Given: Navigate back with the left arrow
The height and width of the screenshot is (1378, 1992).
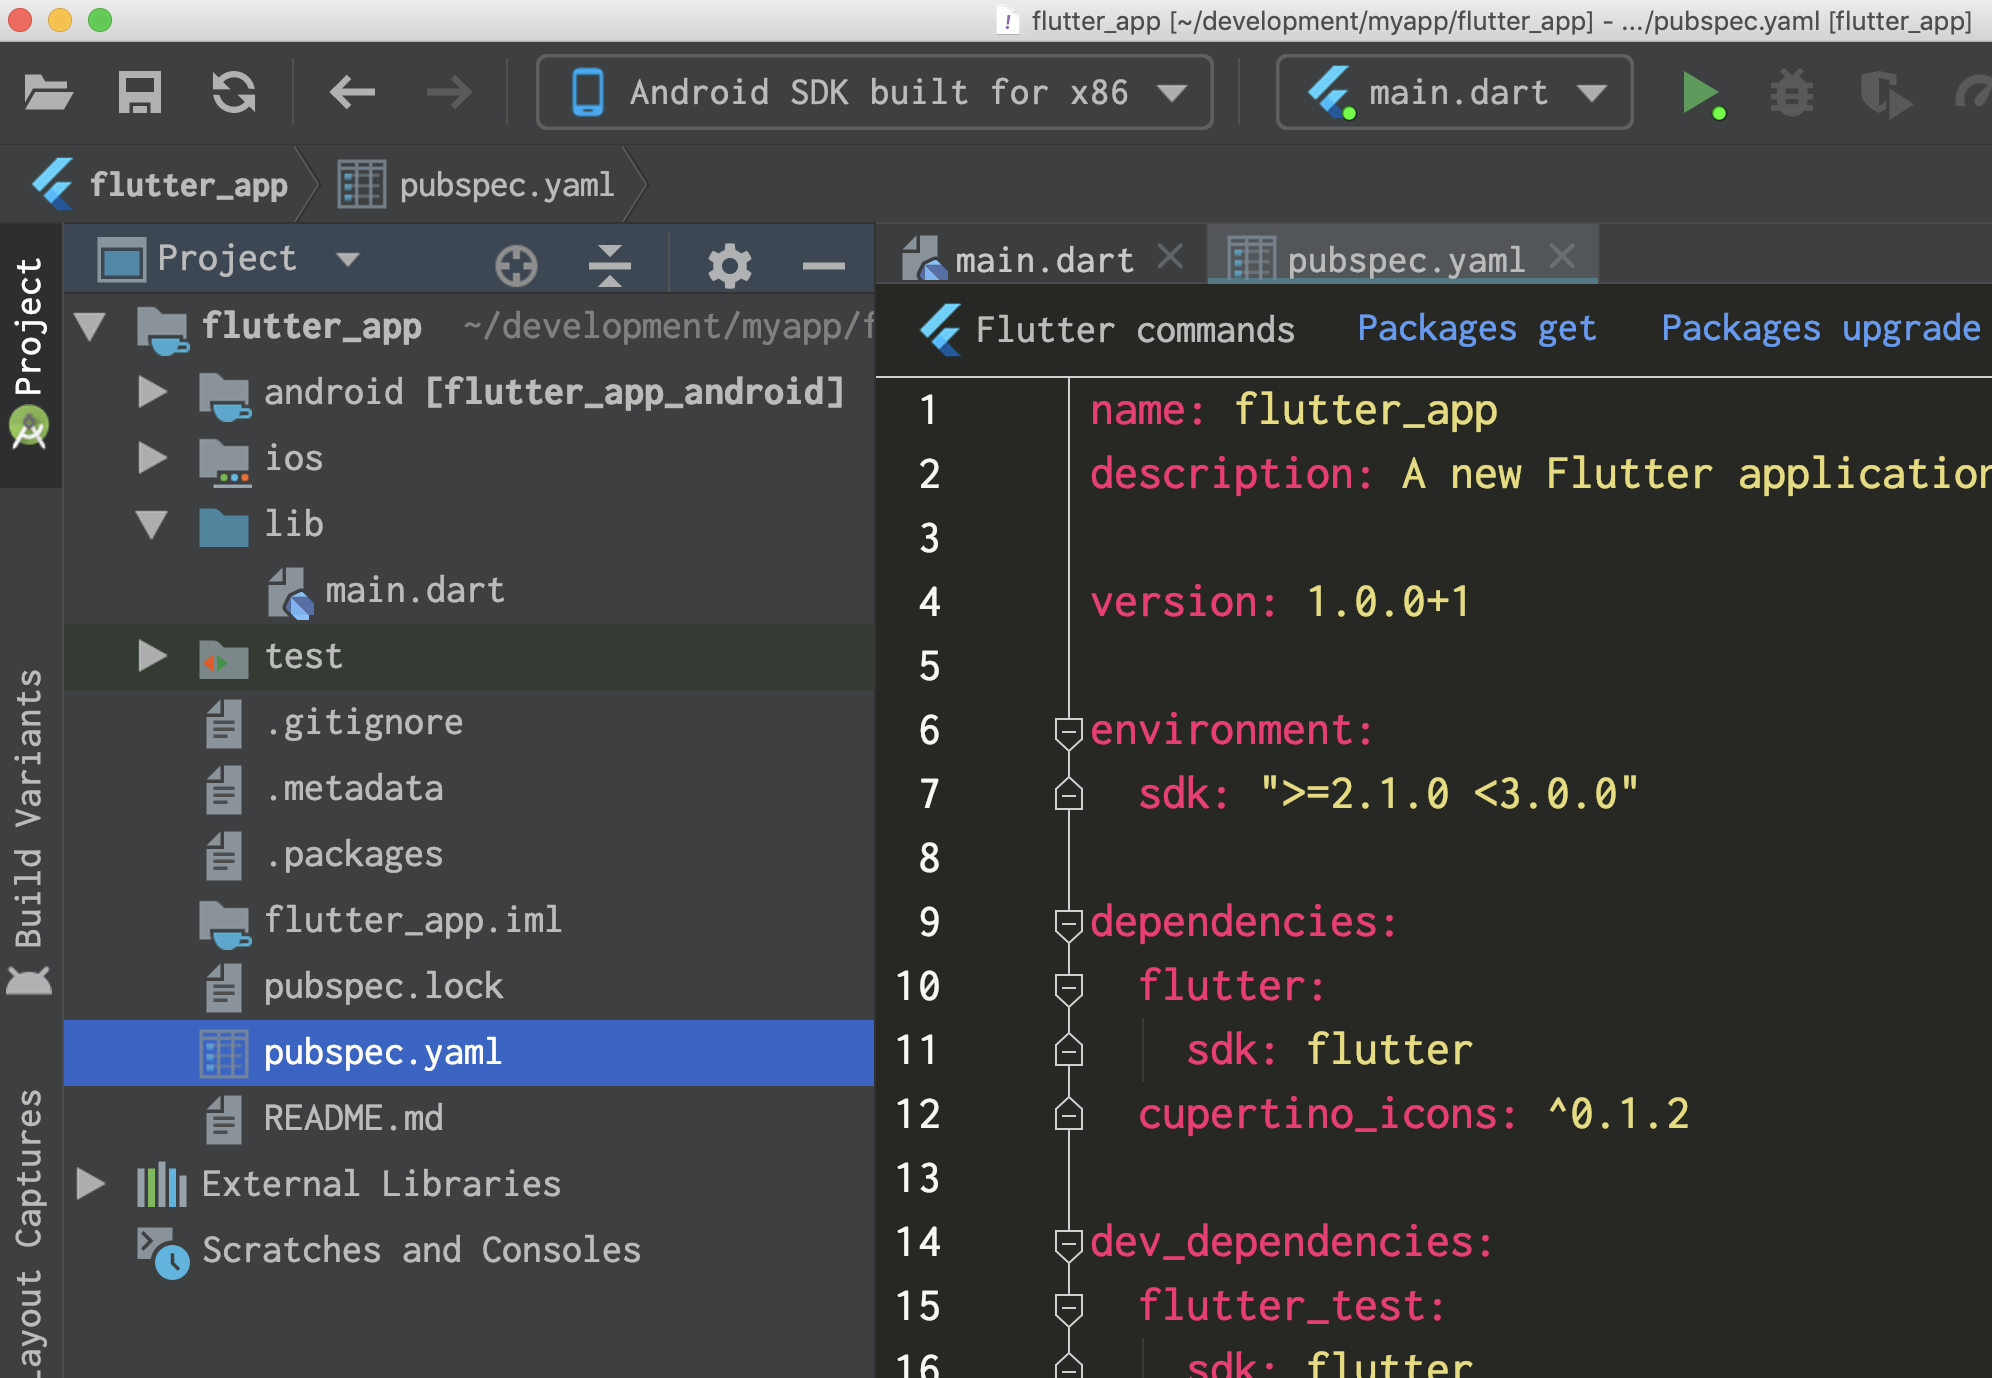Looking at the screenshot, I should tap(352, 93).
